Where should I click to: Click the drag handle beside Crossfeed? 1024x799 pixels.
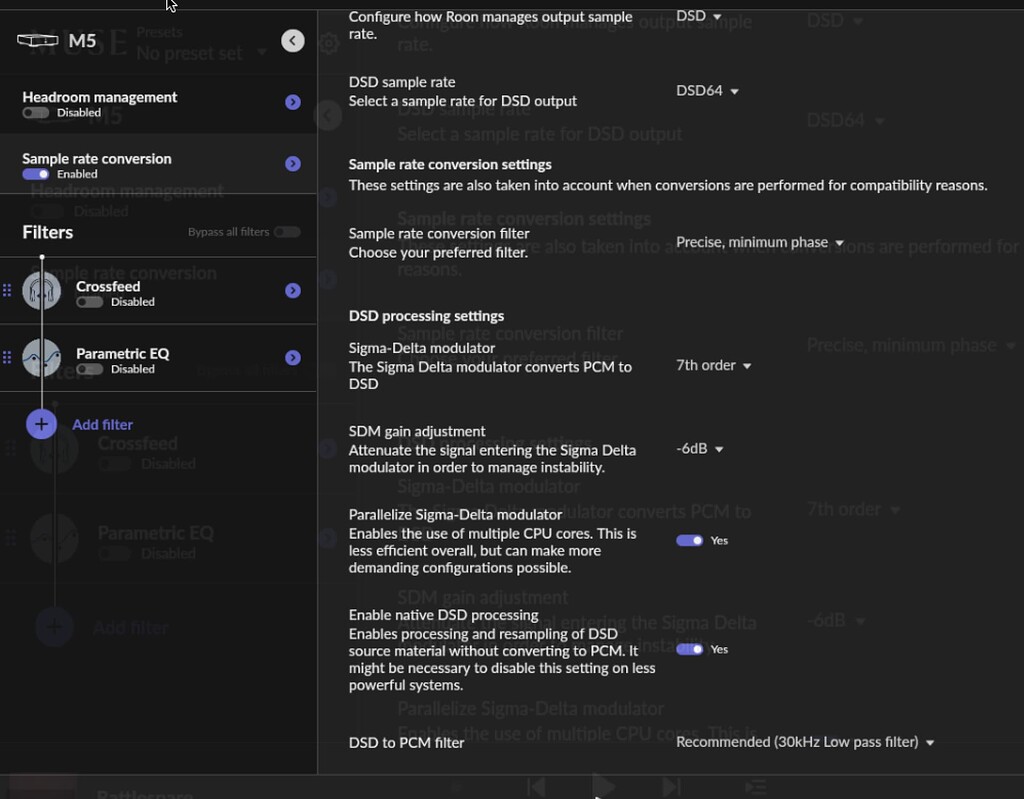pyautogui.click(x=6, y=291)
